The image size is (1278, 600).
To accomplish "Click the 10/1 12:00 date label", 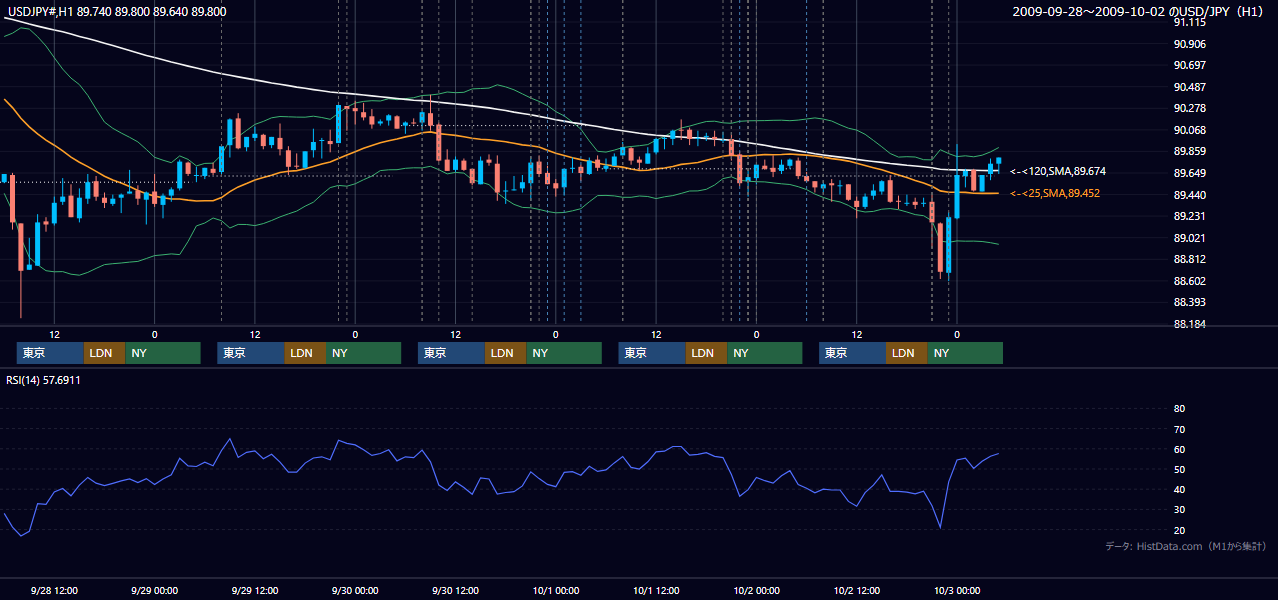I will click(655, 590).
